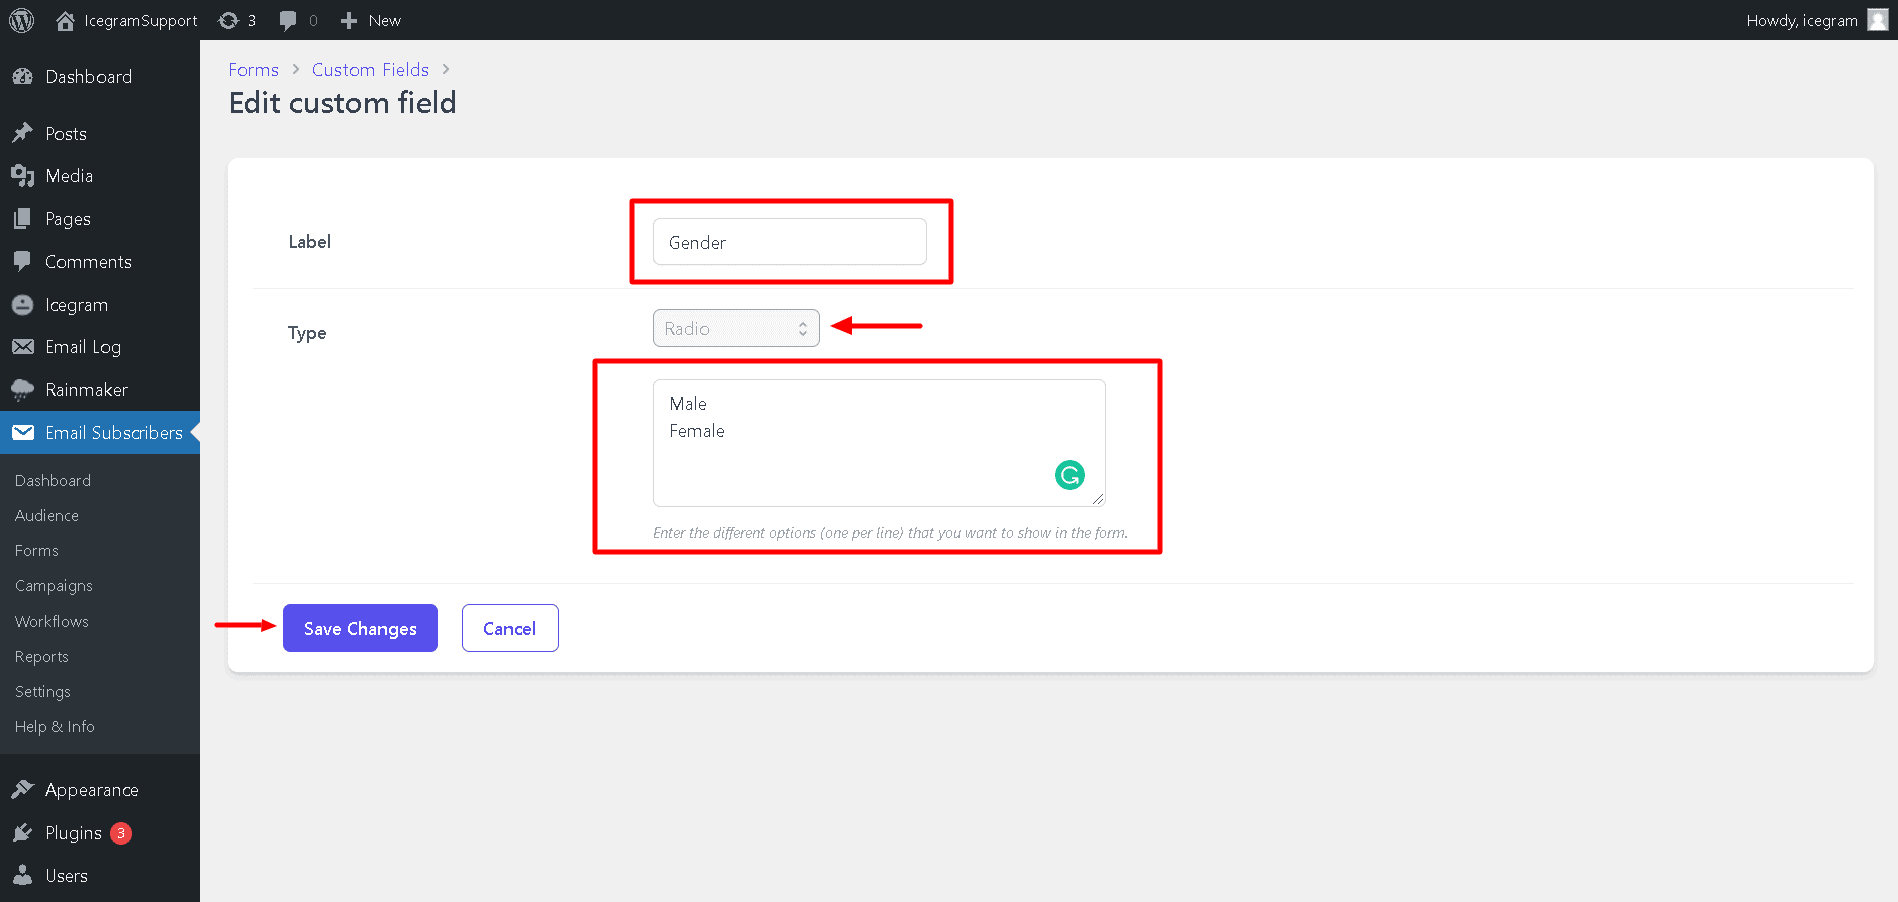
Task: Click the Plugins plug icon
Action: [22, 833]
